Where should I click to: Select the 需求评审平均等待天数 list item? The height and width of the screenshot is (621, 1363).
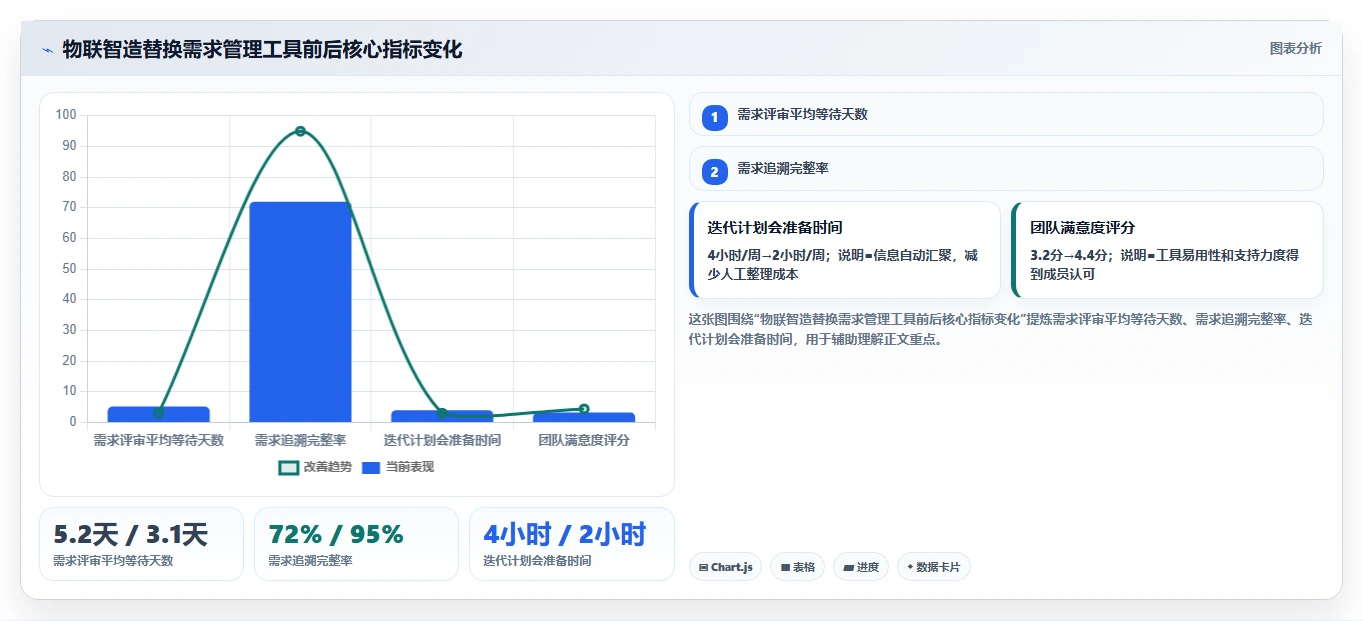coord(1006,114)
